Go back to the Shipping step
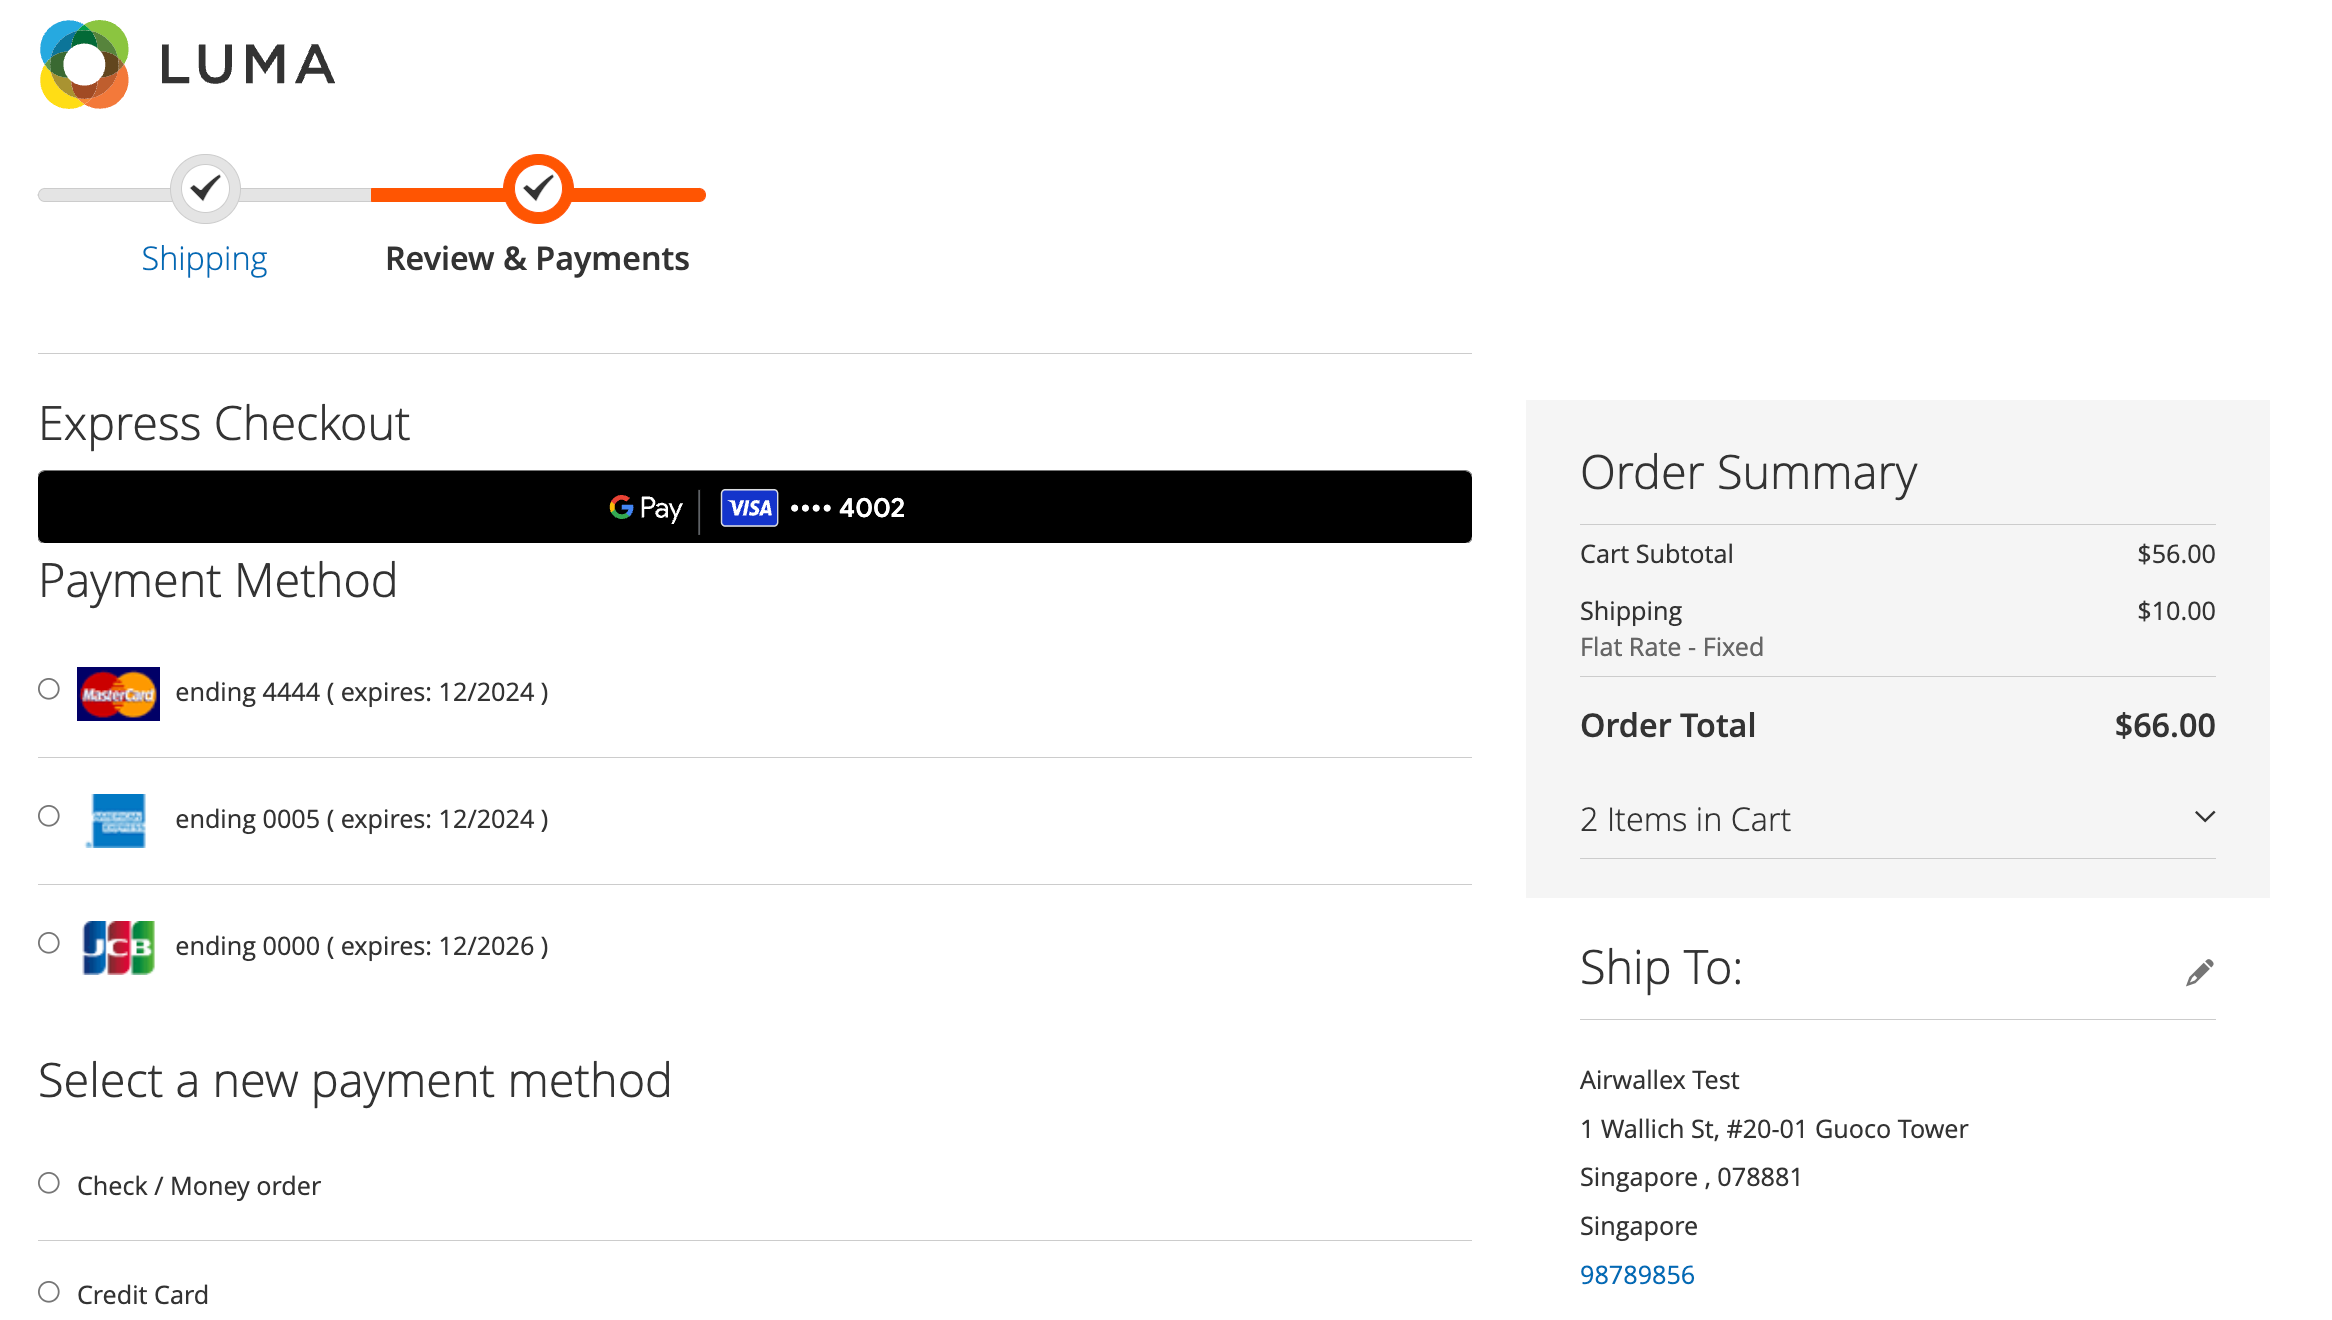 tap(204, 258)
